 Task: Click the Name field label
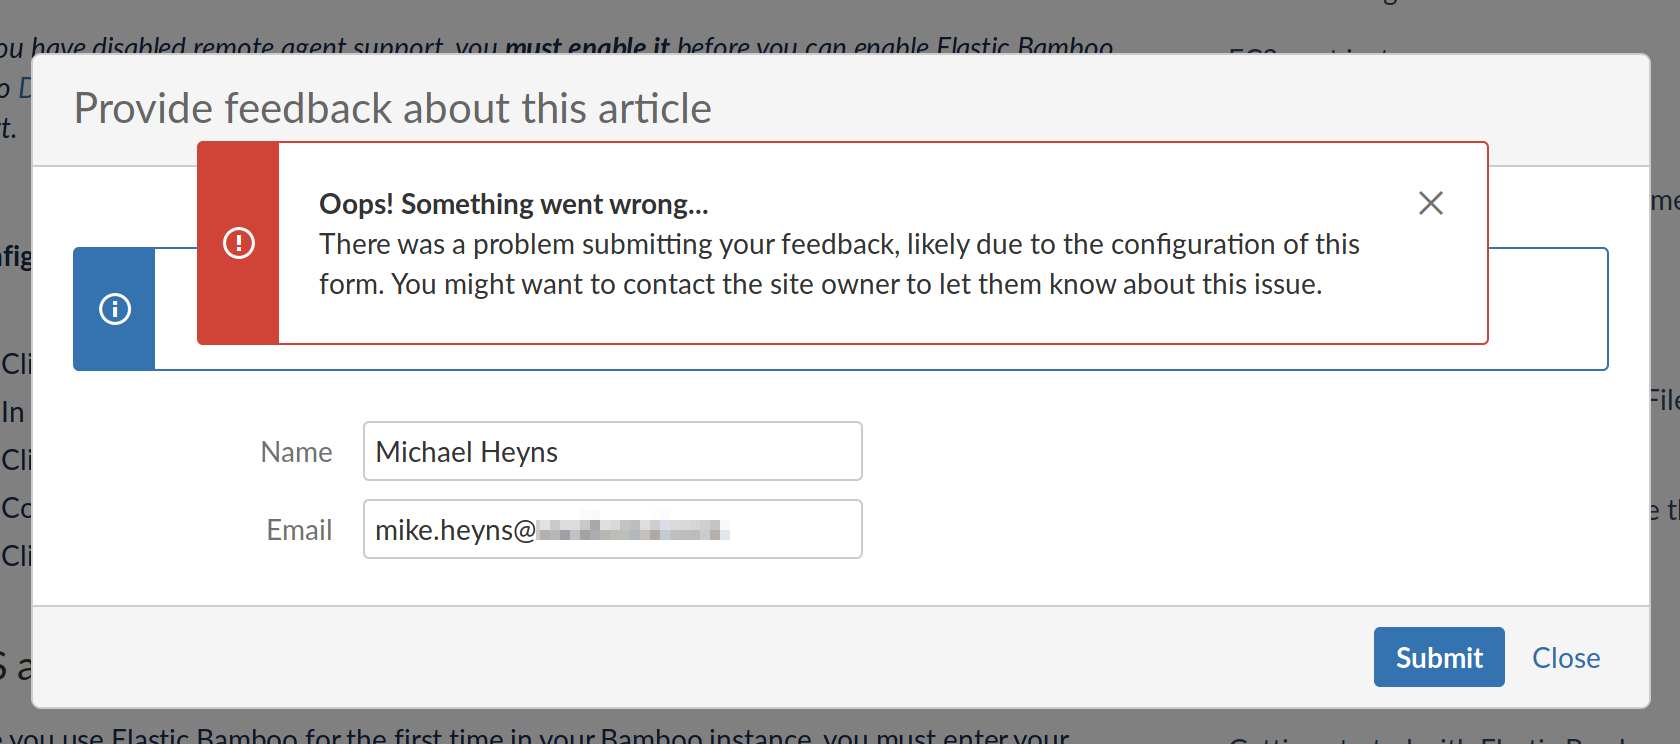click(296, 452)
